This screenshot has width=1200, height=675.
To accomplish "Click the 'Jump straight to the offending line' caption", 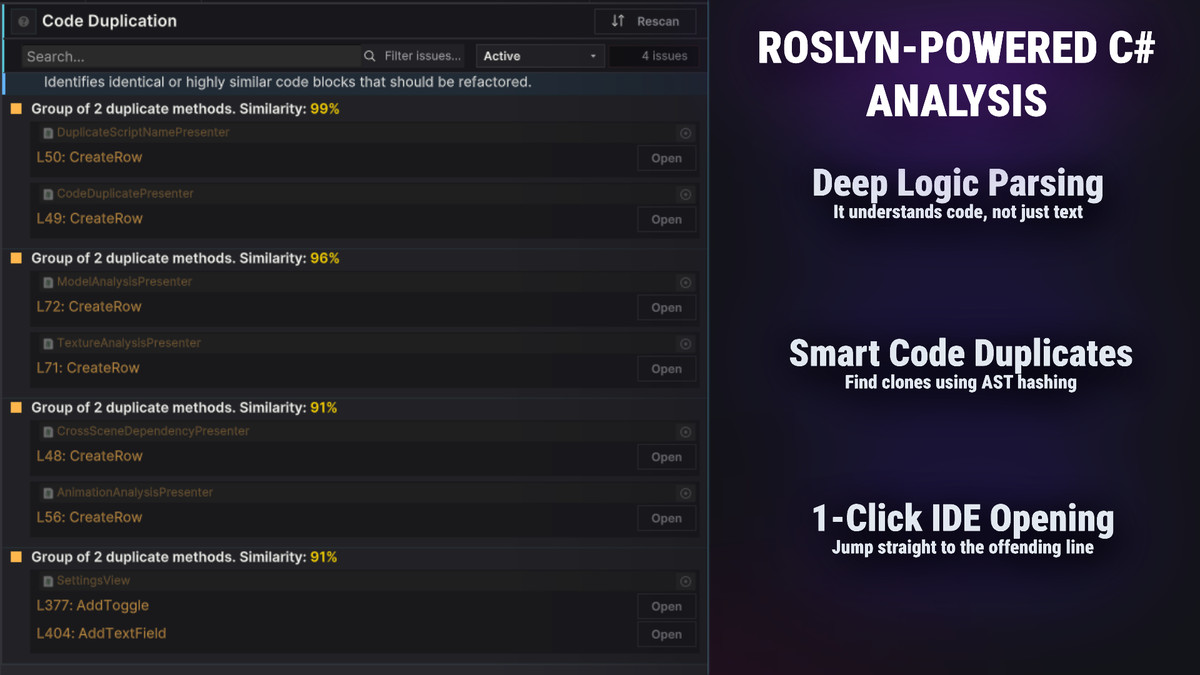I will (962, 548).
